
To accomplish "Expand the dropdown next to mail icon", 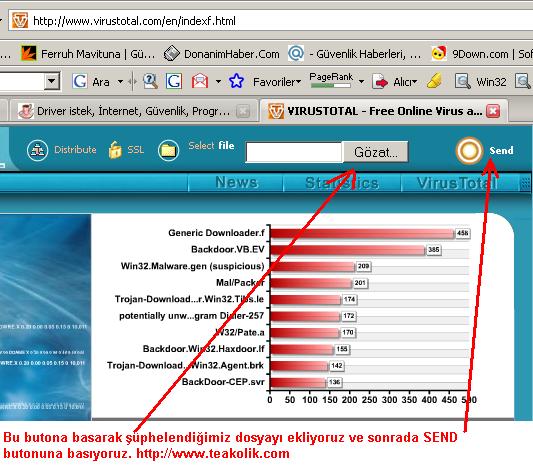I will pyautogui.click(x=218, y=82).
